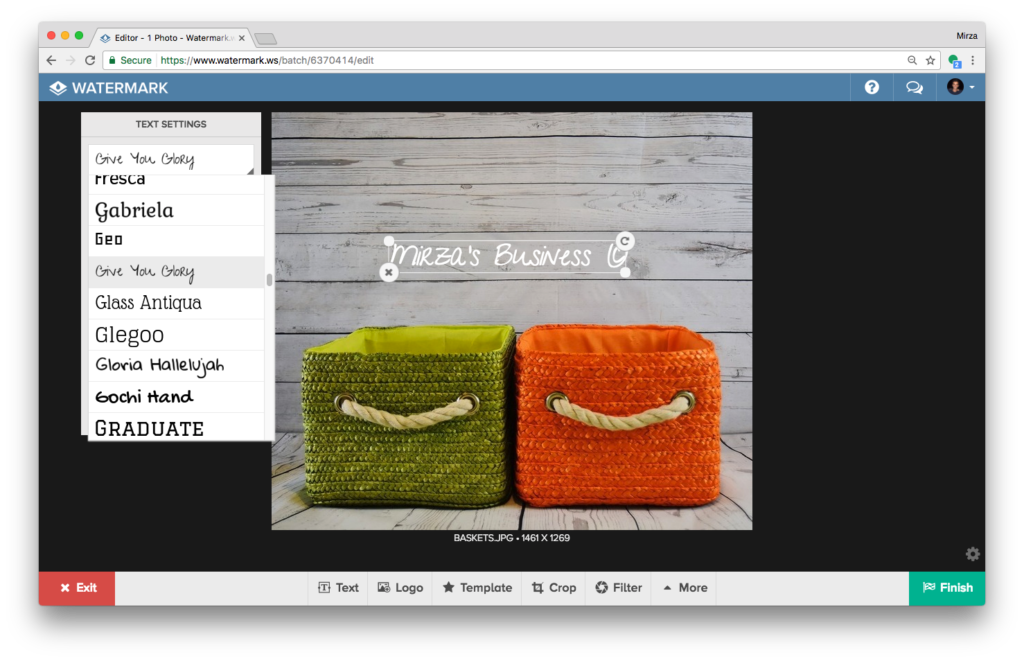Click the browser forward arrow
The image size is (1024, 661).
coord(71,60)
